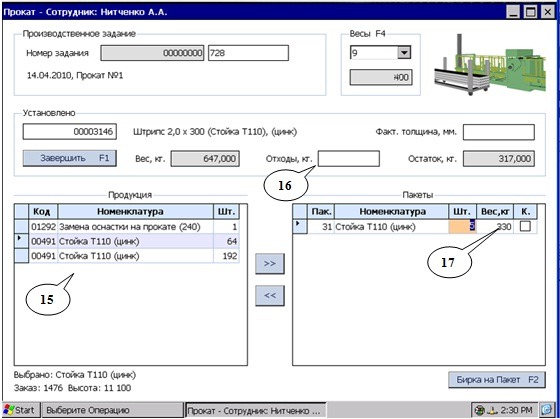
Task: Click the desktop icon at taskbar end
Action: point(547,409)
